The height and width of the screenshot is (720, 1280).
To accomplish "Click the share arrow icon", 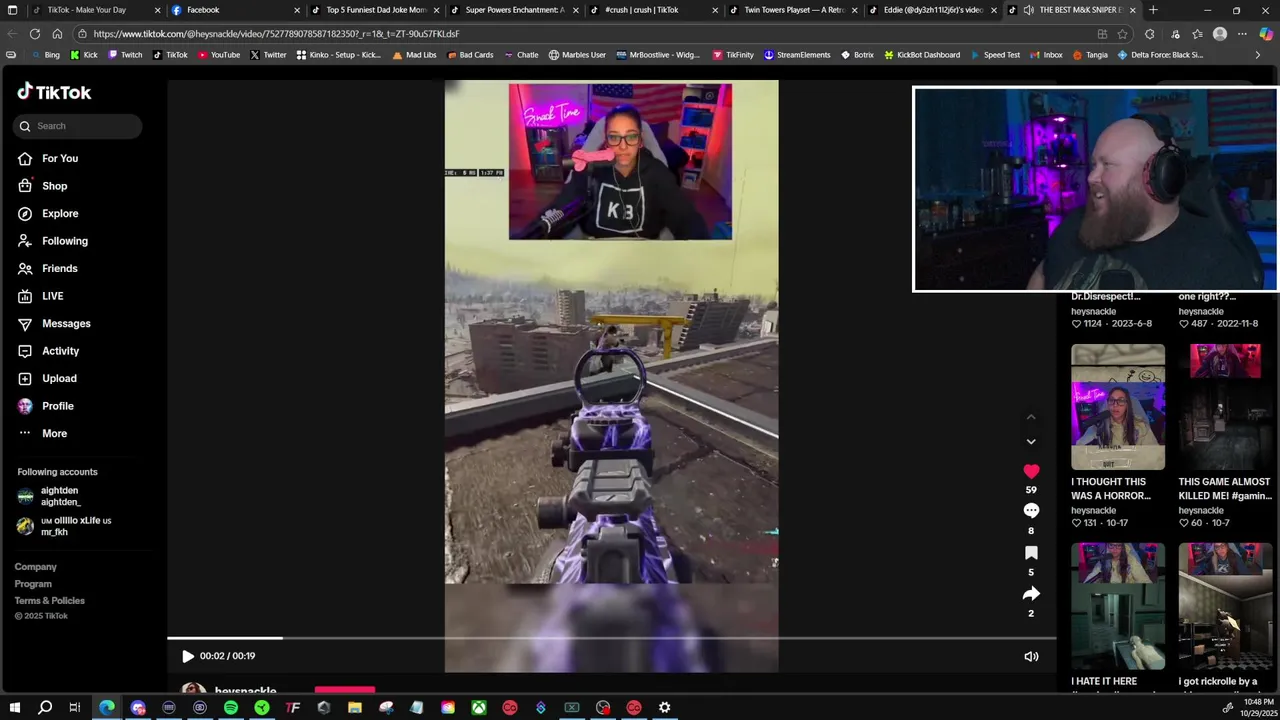I will pyautogui.click(x=1031, y=594).
